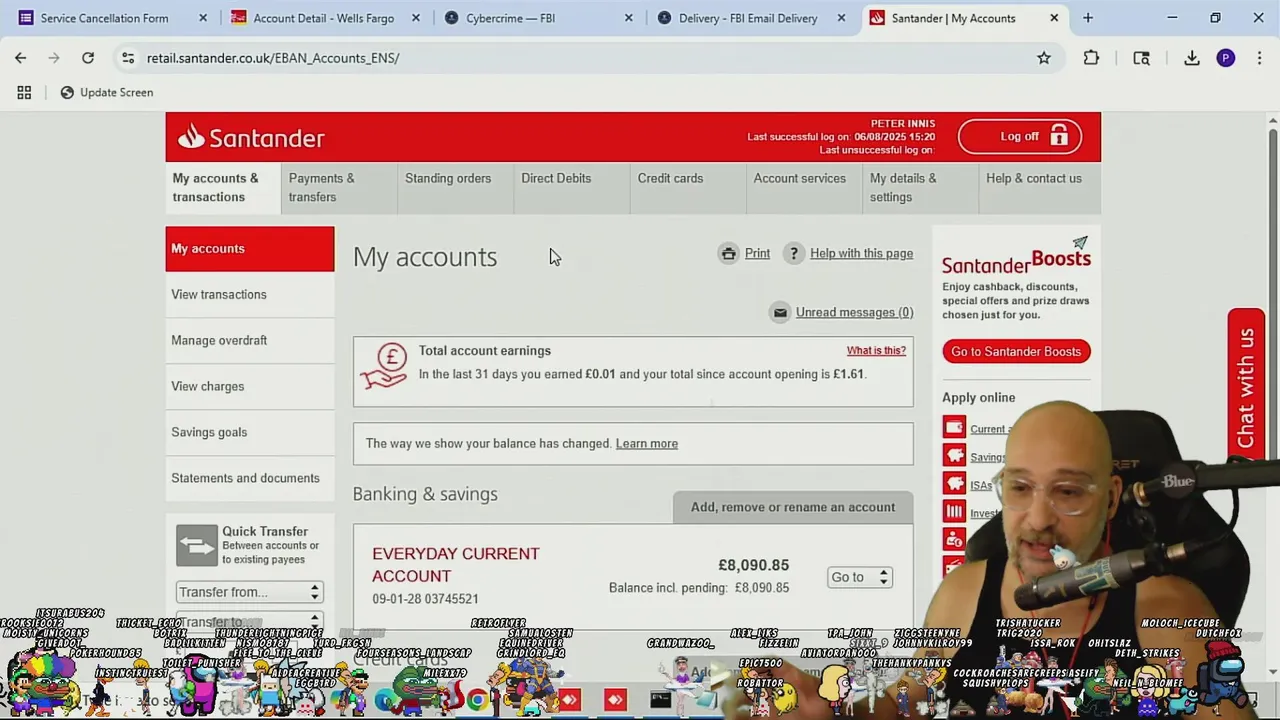Screen dimensions: 1280x720
Task: Click the Investments bar chart icon
Action: [954, 512]
